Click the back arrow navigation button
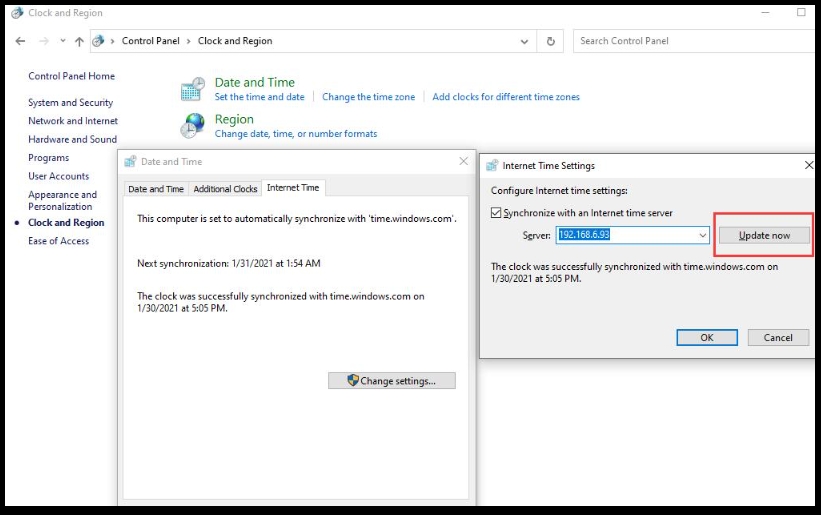Viewport: 821px width, 515px height. tap(21, 41)
